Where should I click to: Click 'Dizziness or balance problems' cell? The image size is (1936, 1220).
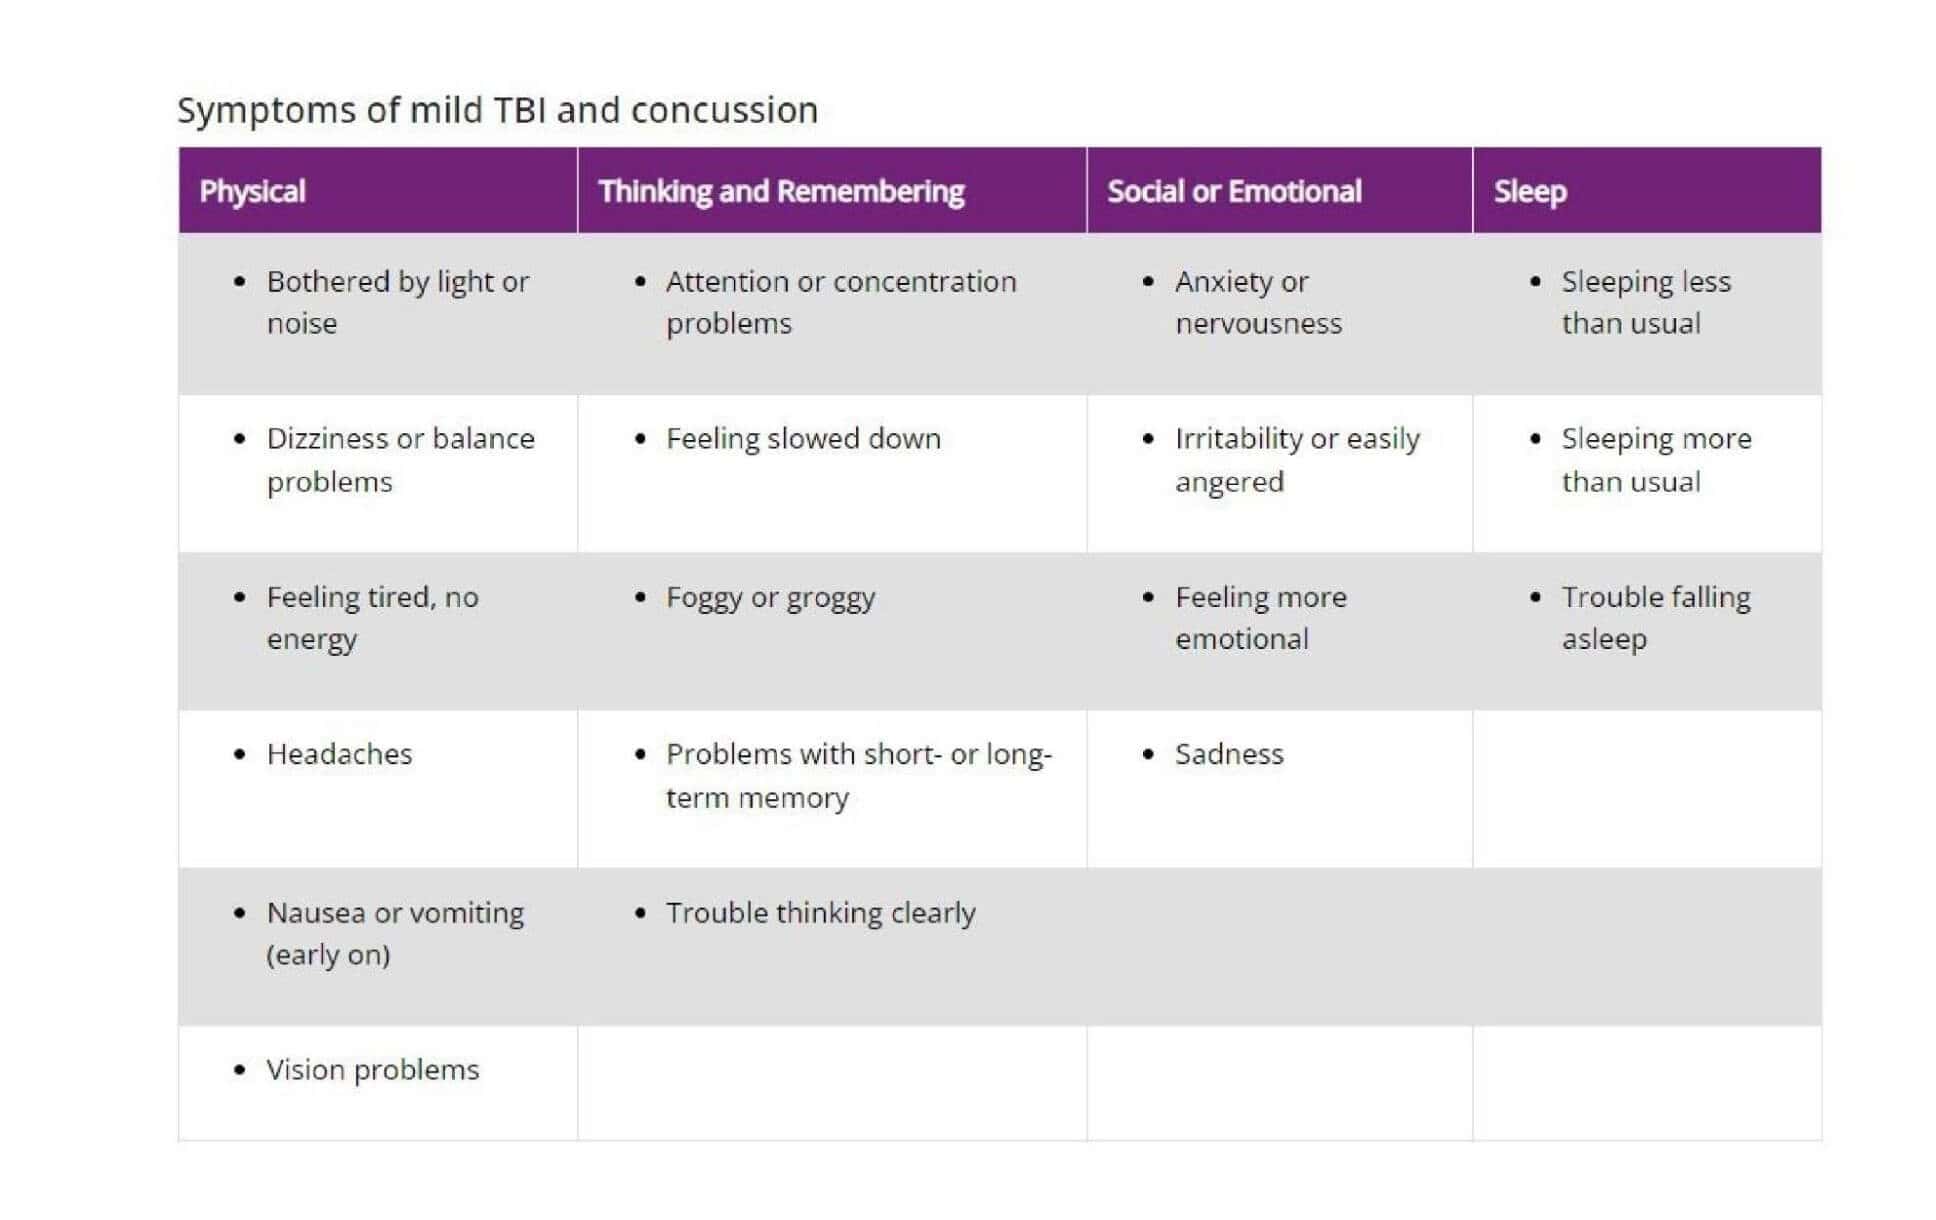[400, 460]
